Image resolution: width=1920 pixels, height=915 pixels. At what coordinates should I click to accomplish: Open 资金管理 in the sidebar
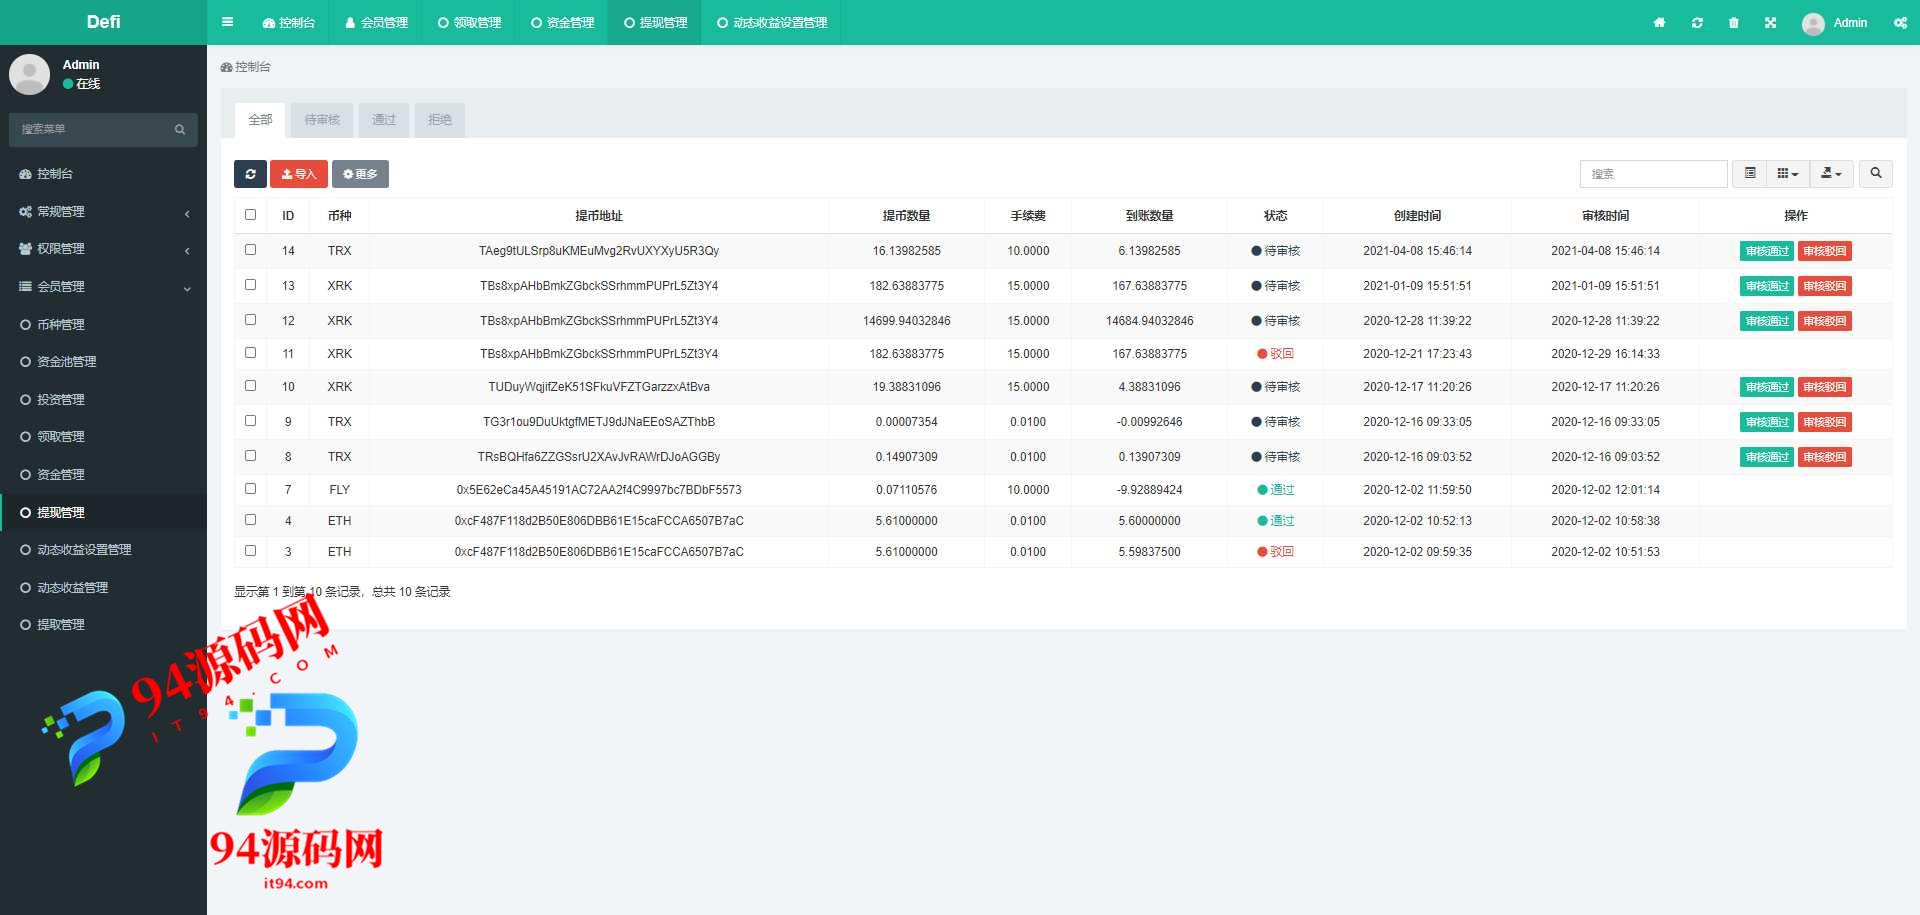pyautogui.click(x=103, y=474)
